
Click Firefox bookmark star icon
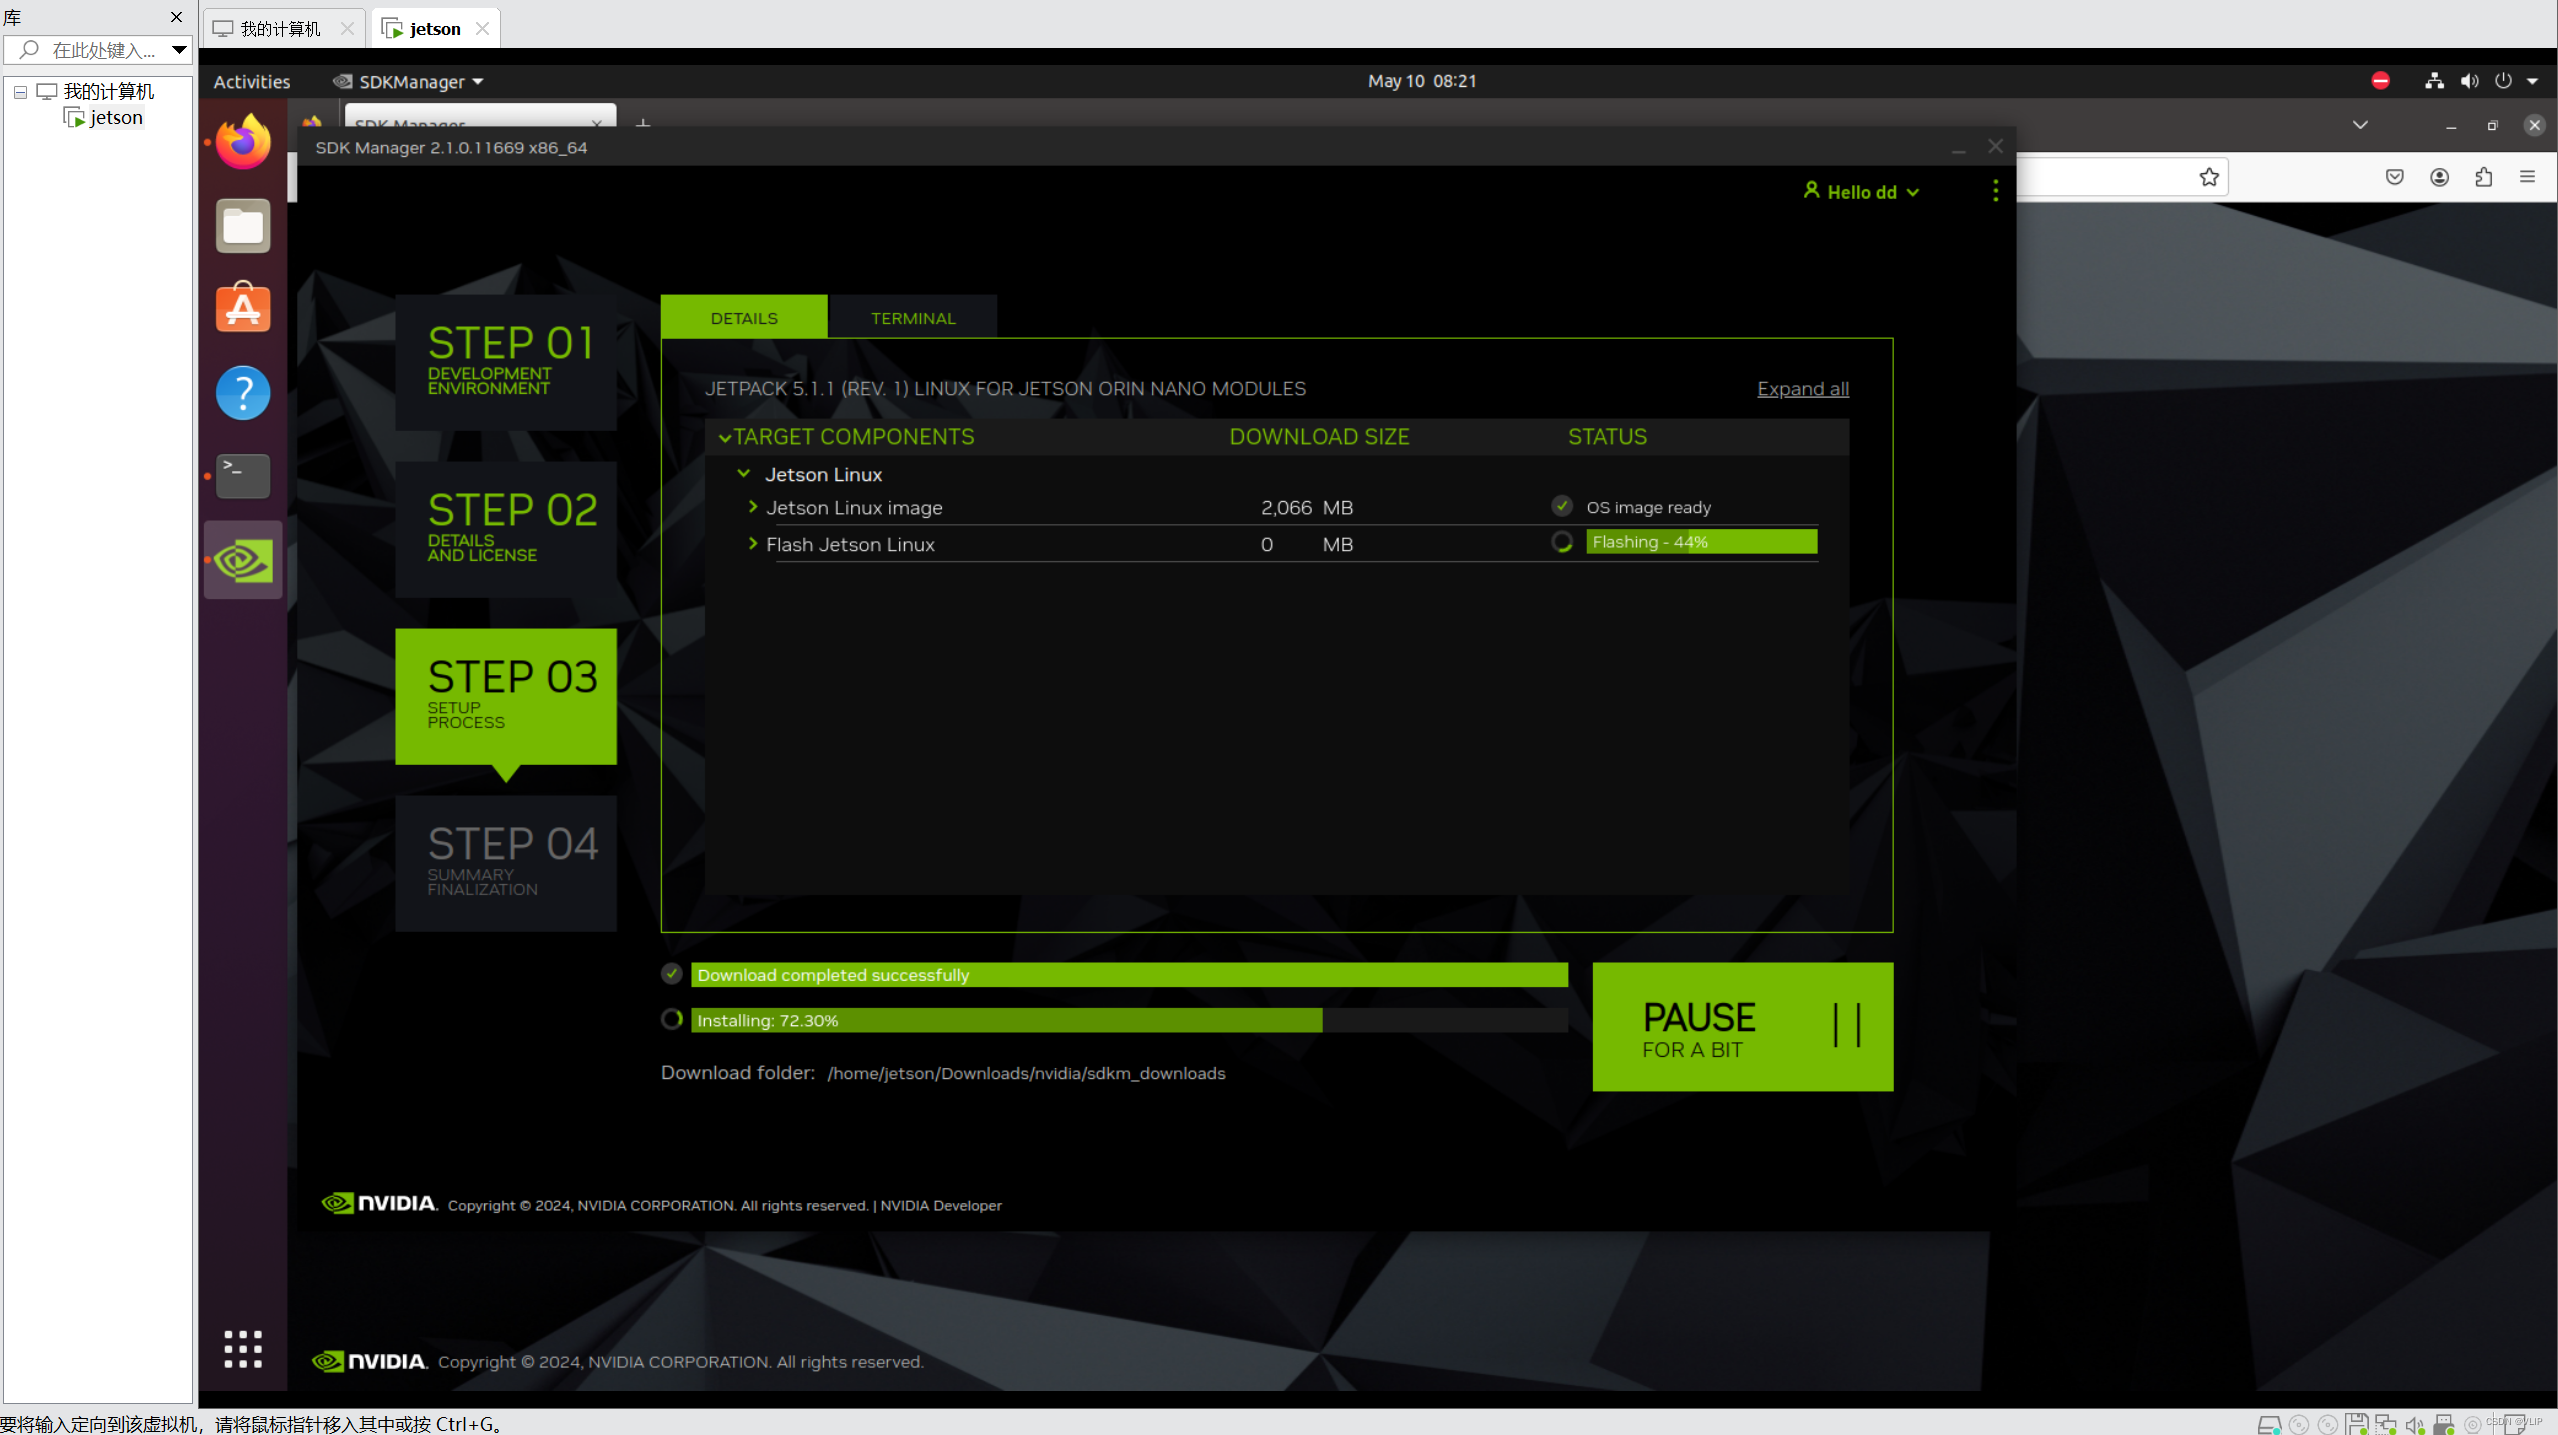pyautogui.click(x=2209, y=177)
